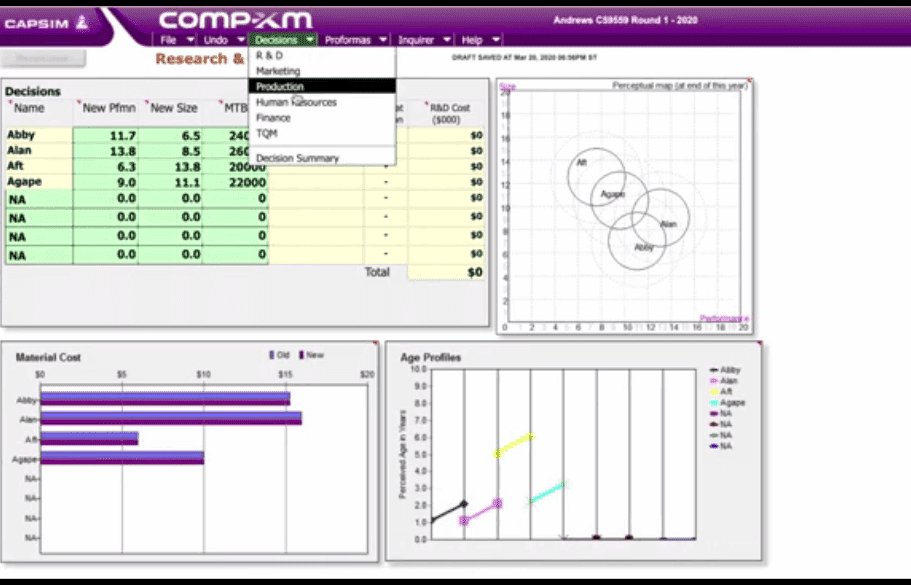Click the Agape legend marker in Age Profiles
Screen dimensions: 911x585
point(714,403)
